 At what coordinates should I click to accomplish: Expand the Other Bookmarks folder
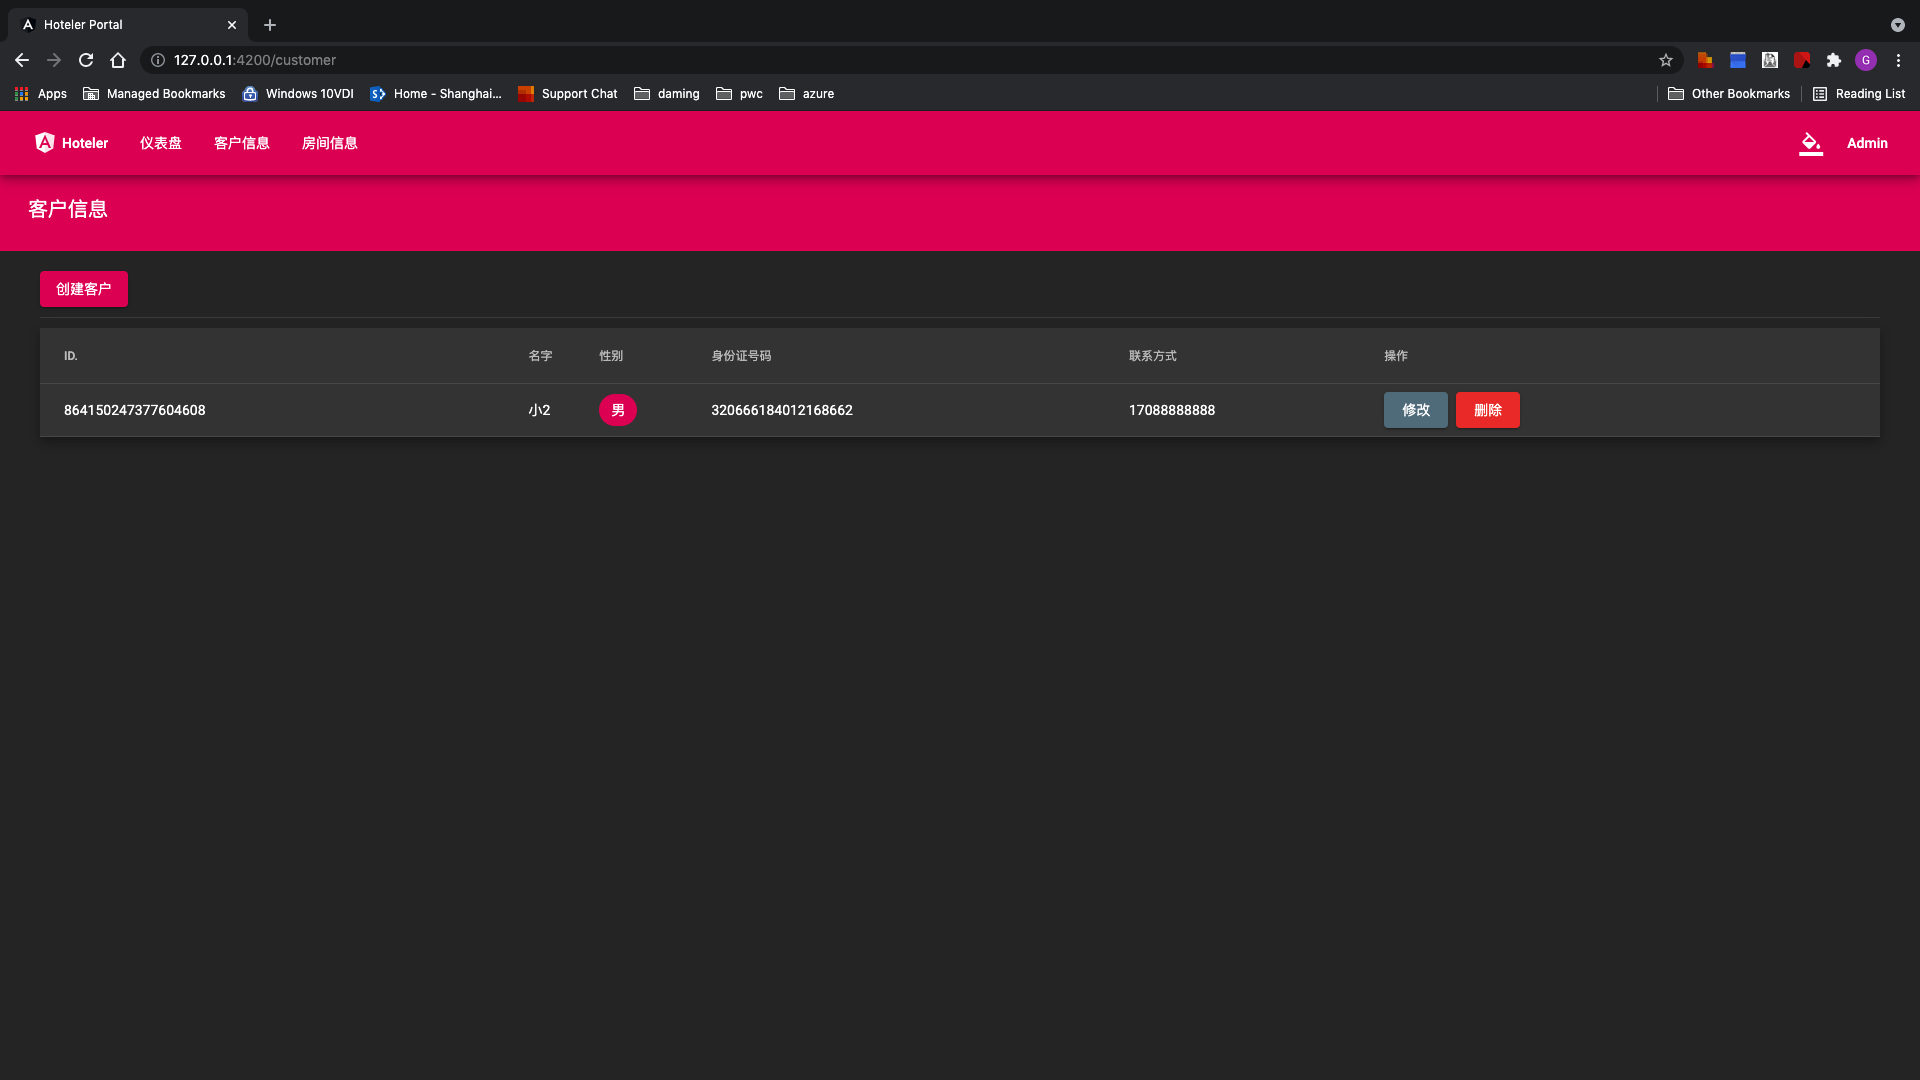(1729, 94)
